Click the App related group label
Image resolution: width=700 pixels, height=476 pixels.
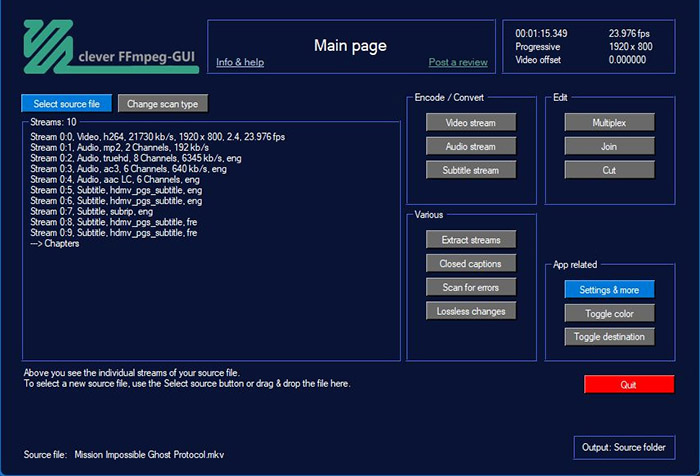click(575, 265)
